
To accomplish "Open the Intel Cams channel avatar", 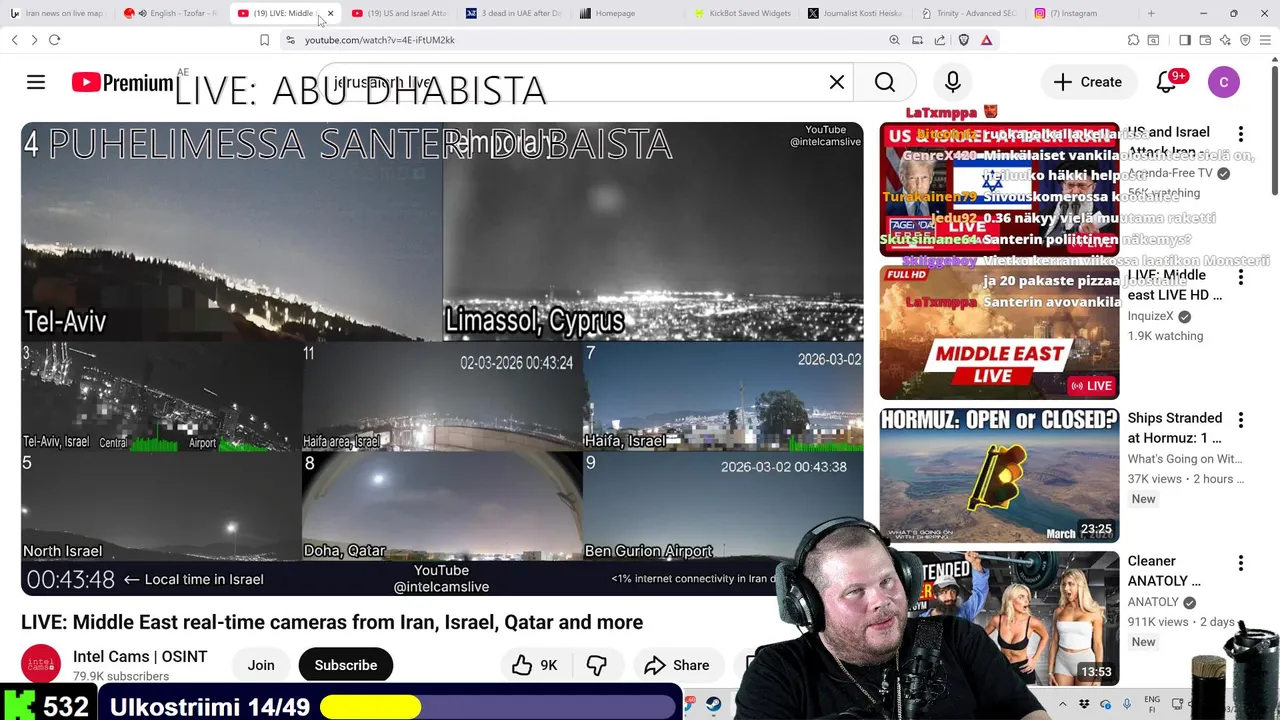I will click(42, 664).
